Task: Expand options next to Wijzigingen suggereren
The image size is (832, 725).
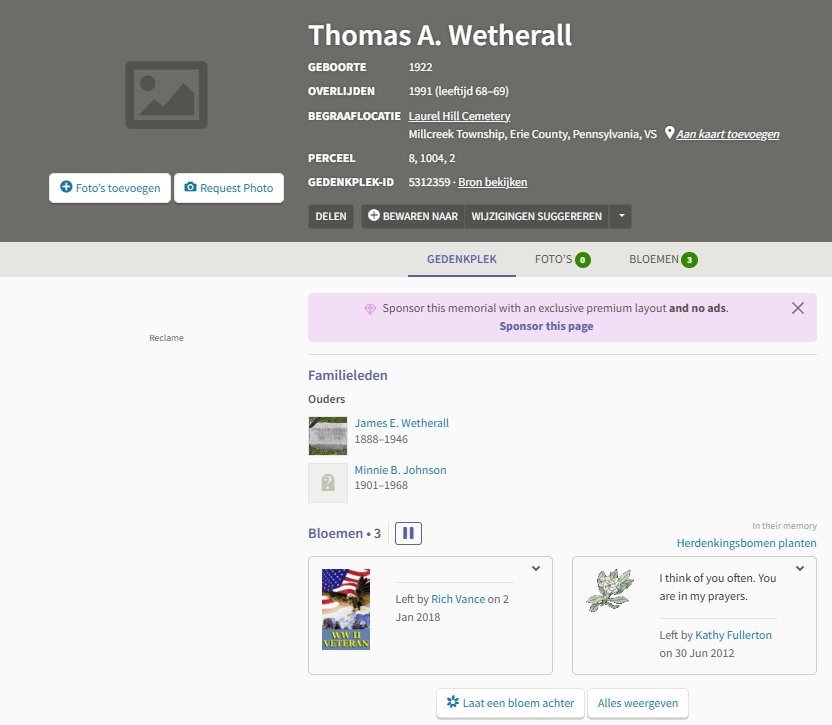Action: point(621,216)
